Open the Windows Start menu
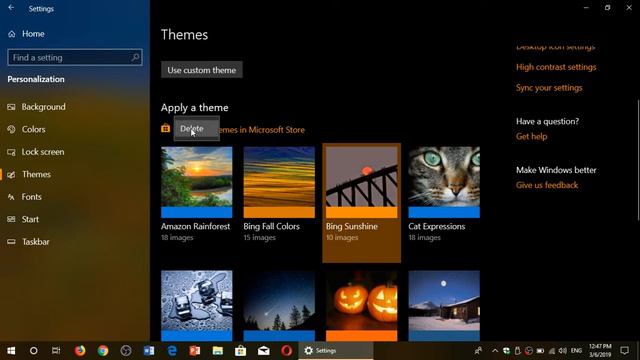This screenshot has width=640, height=360. pos(11,351)
